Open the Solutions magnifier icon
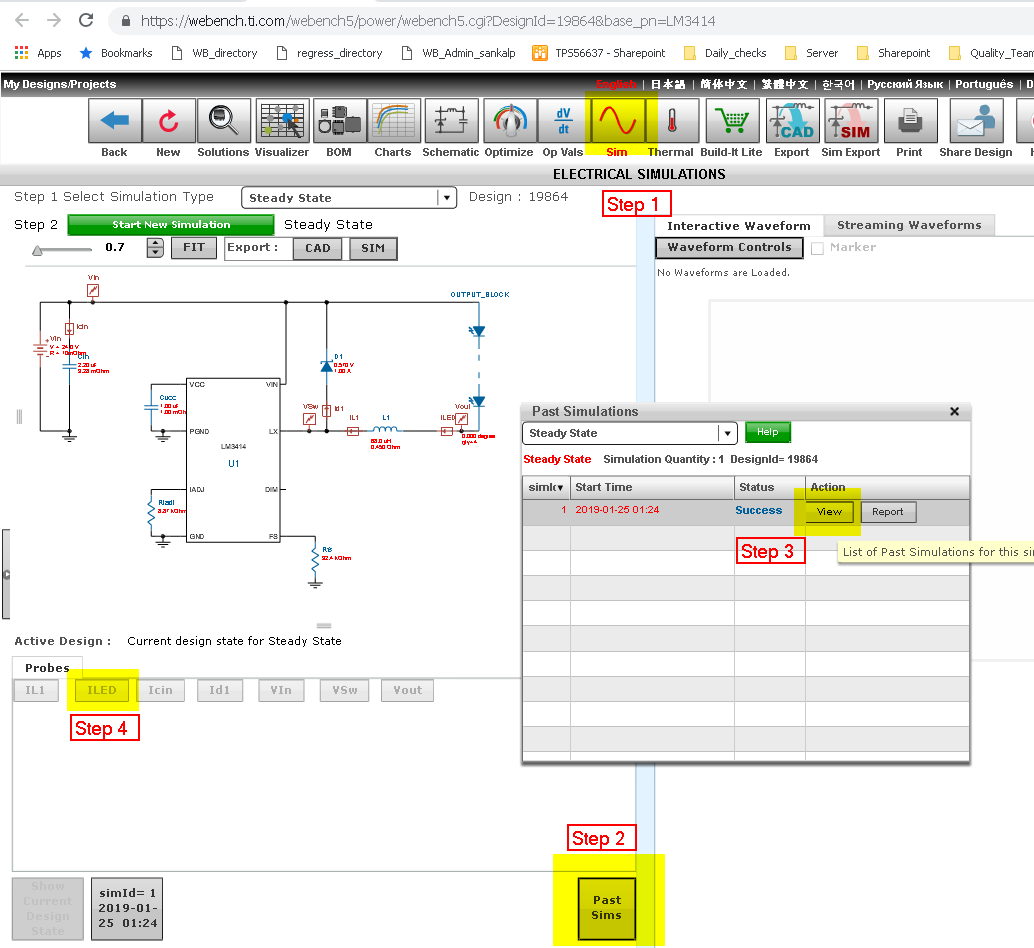The height and width of the screenshot is (948, 1034). tap(224, 121)
